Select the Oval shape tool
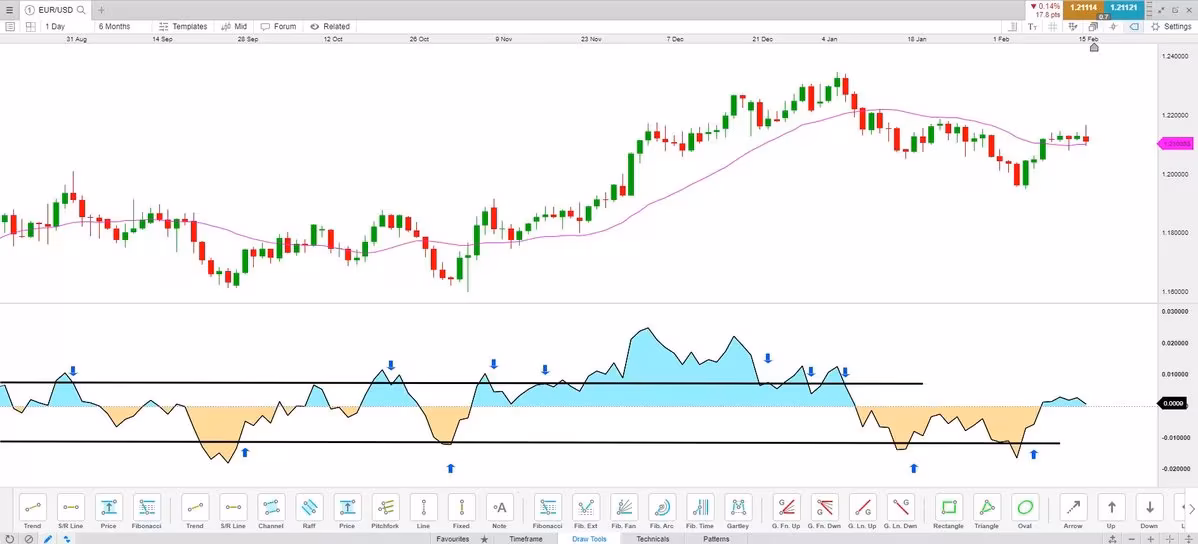The image size is (1198, 544). point(1023,508)
